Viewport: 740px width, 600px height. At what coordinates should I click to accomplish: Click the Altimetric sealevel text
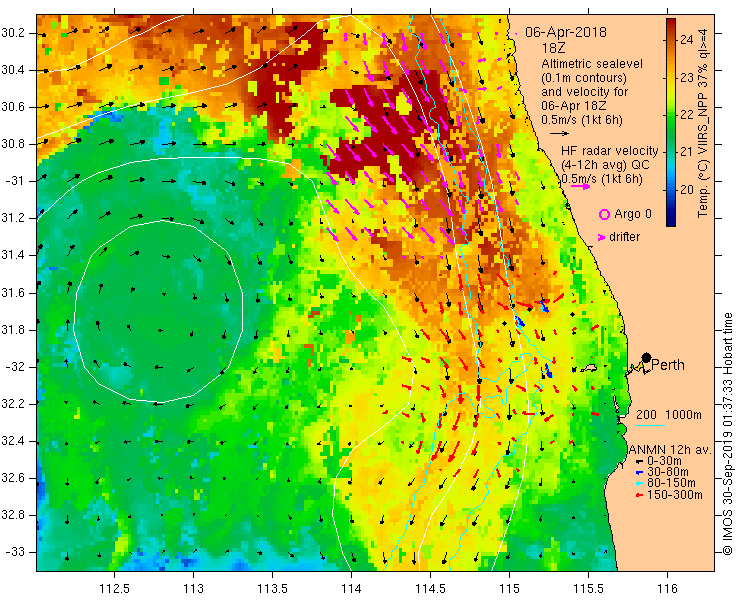592,64
